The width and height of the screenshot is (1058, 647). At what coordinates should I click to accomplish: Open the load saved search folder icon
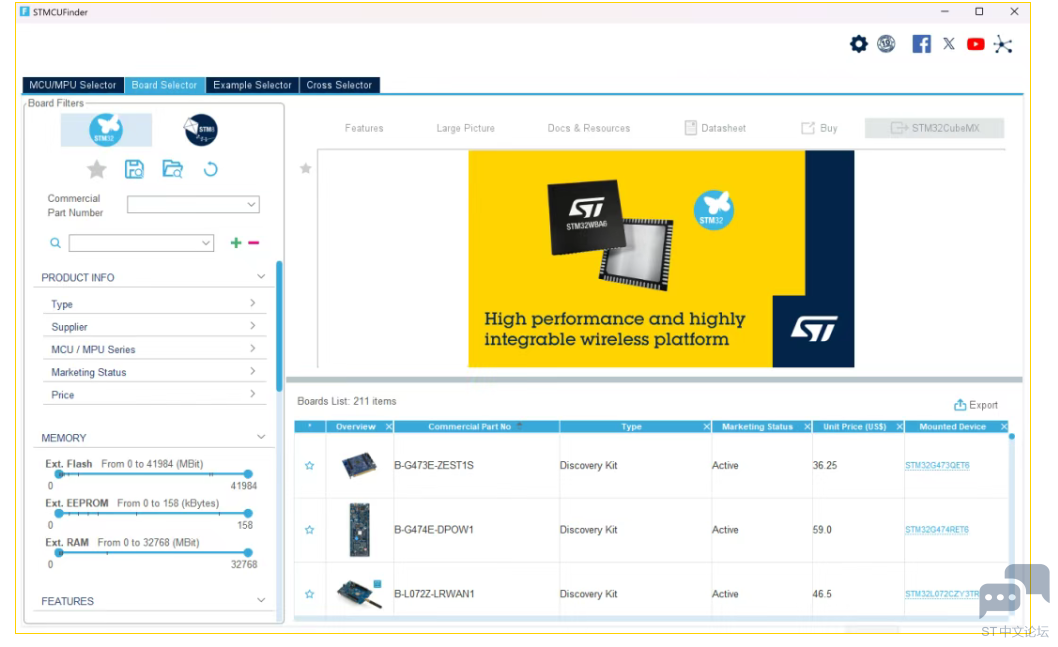172,169
